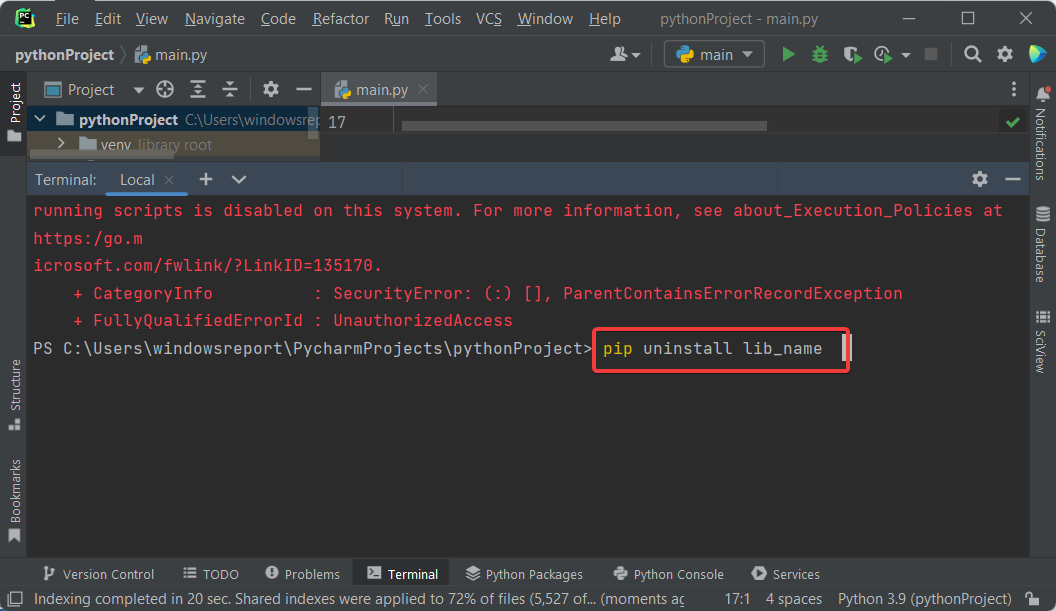1056x611 pixels.
Task: Toggle the Project tool window sidebar button
Action: click(x=14, y=110)
